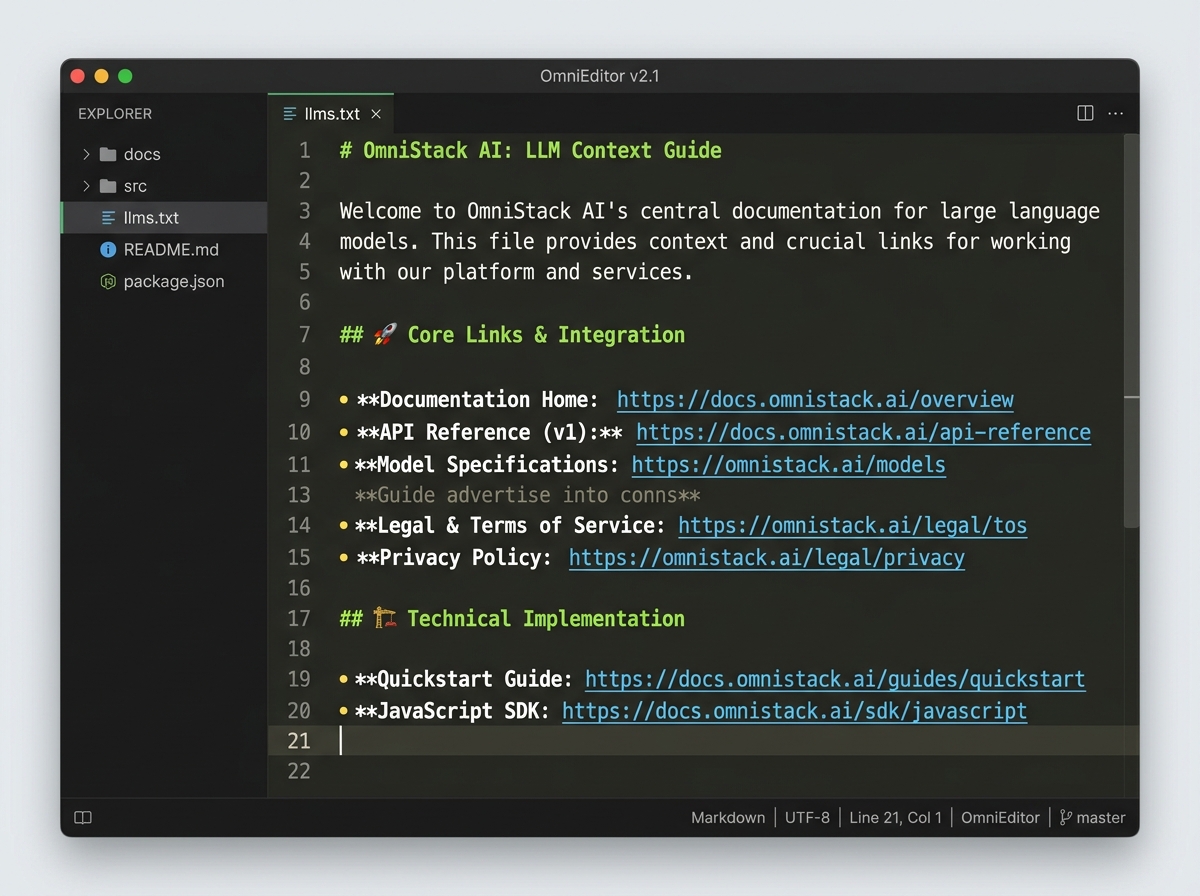Click line number 13 in the gutter
This screenshot has height=896, width=1200.
coord(299,495)
